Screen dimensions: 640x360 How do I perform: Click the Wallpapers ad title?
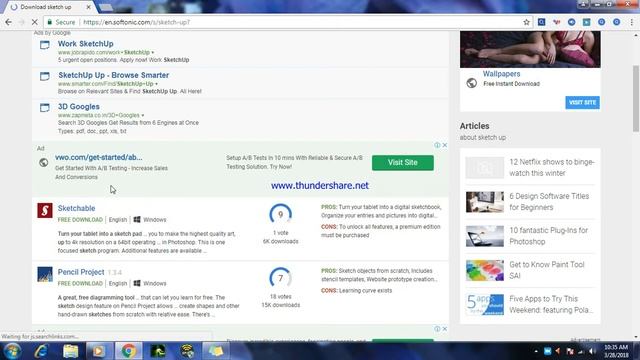point(501,74)
